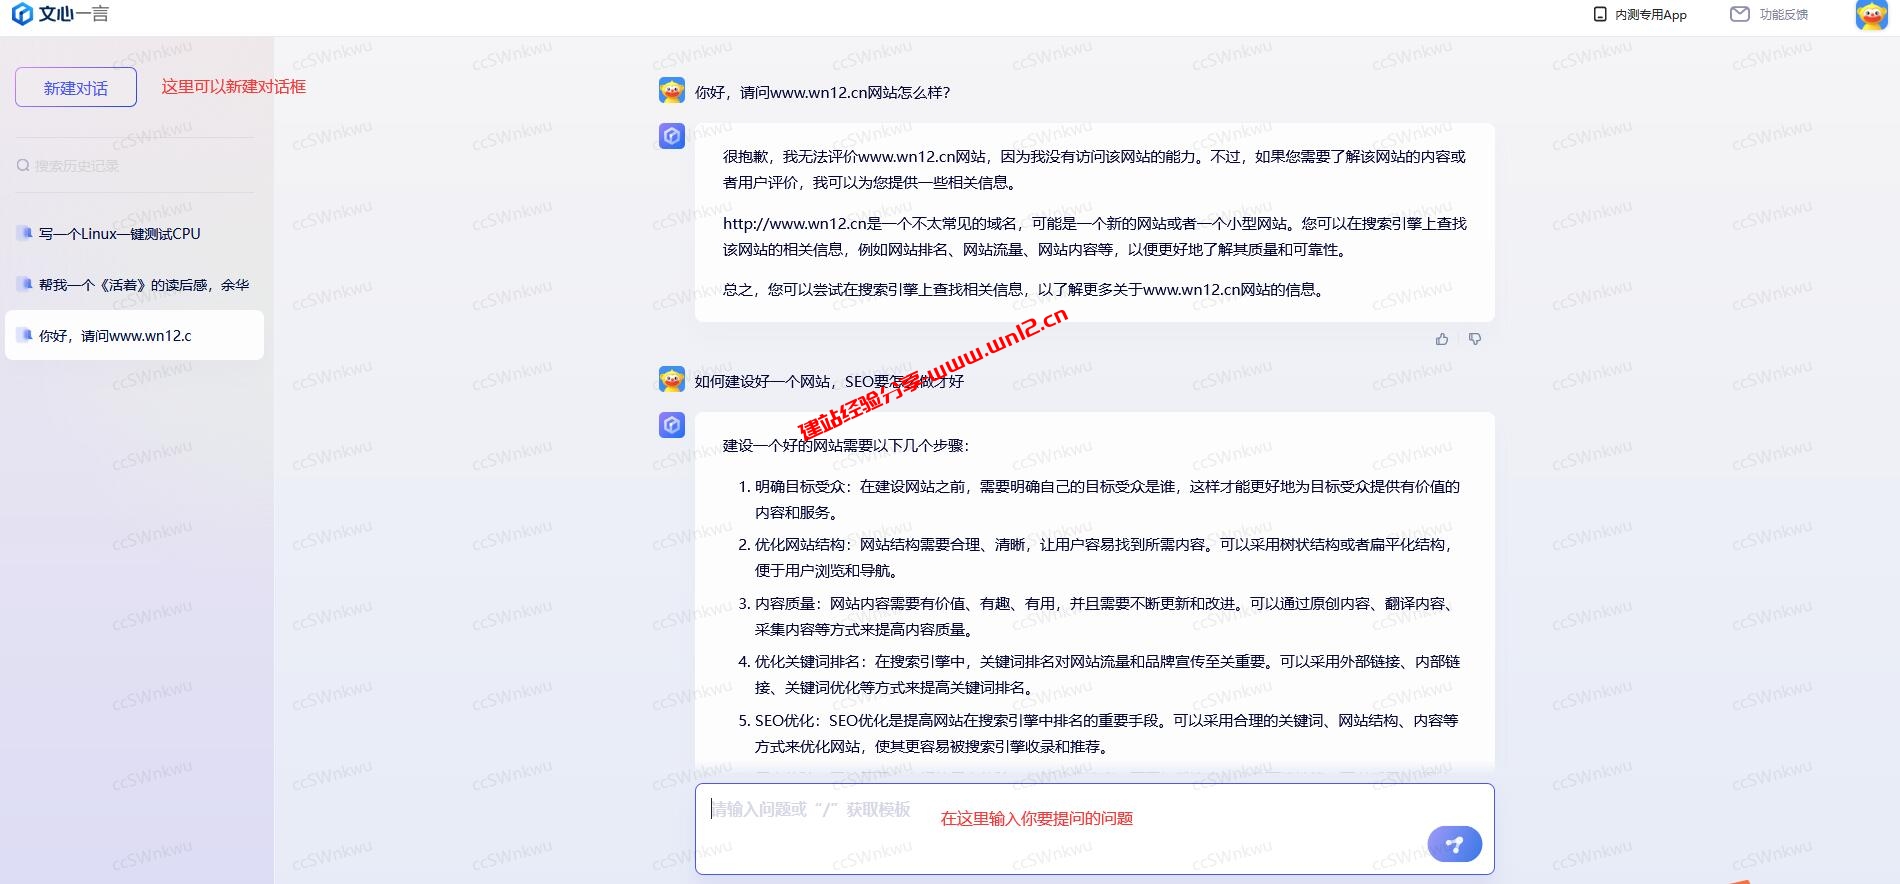Click the 新建对话 button
This screenshot has width=1900, height=884.
pos(76,88)
